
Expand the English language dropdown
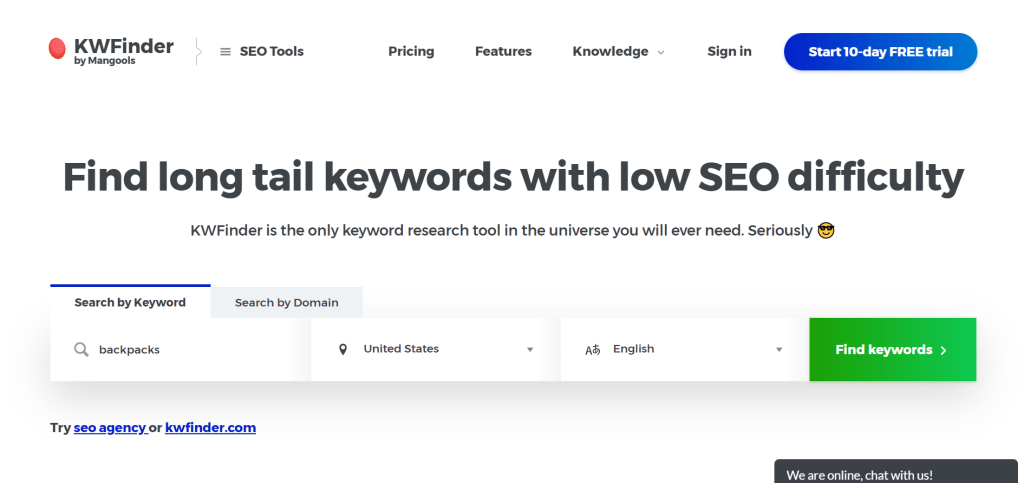click(779, 350)
